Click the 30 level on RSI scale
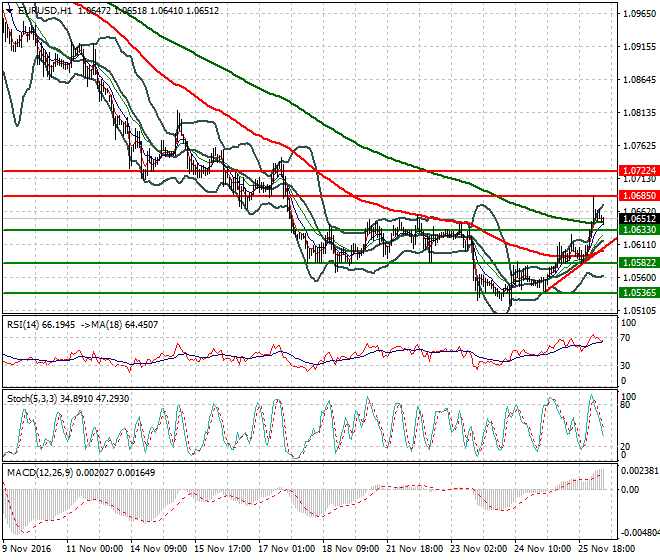 pos(625,365)
